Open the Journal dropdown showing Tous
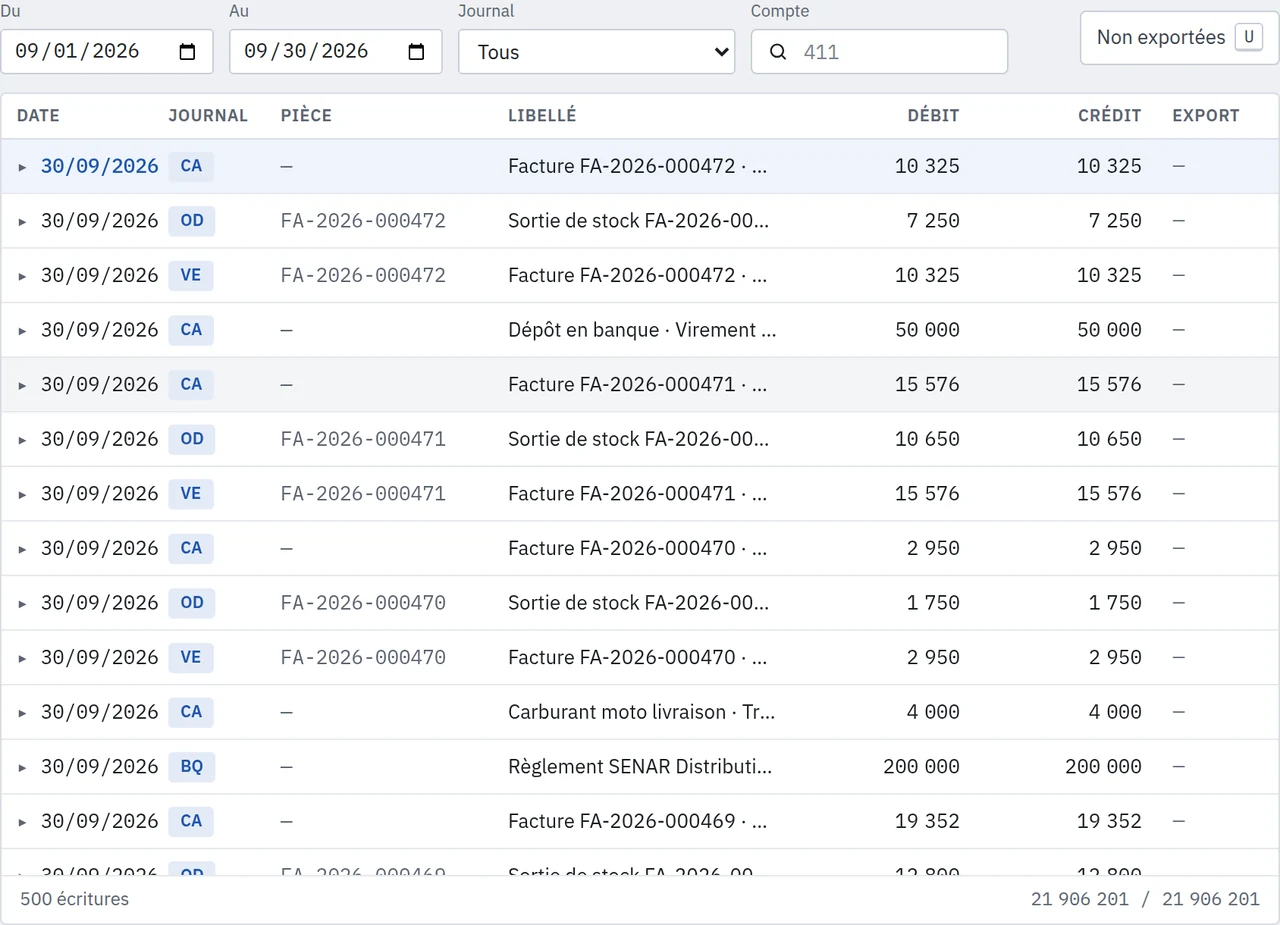This screenshot has height=925, width=1280. point(596,52)
